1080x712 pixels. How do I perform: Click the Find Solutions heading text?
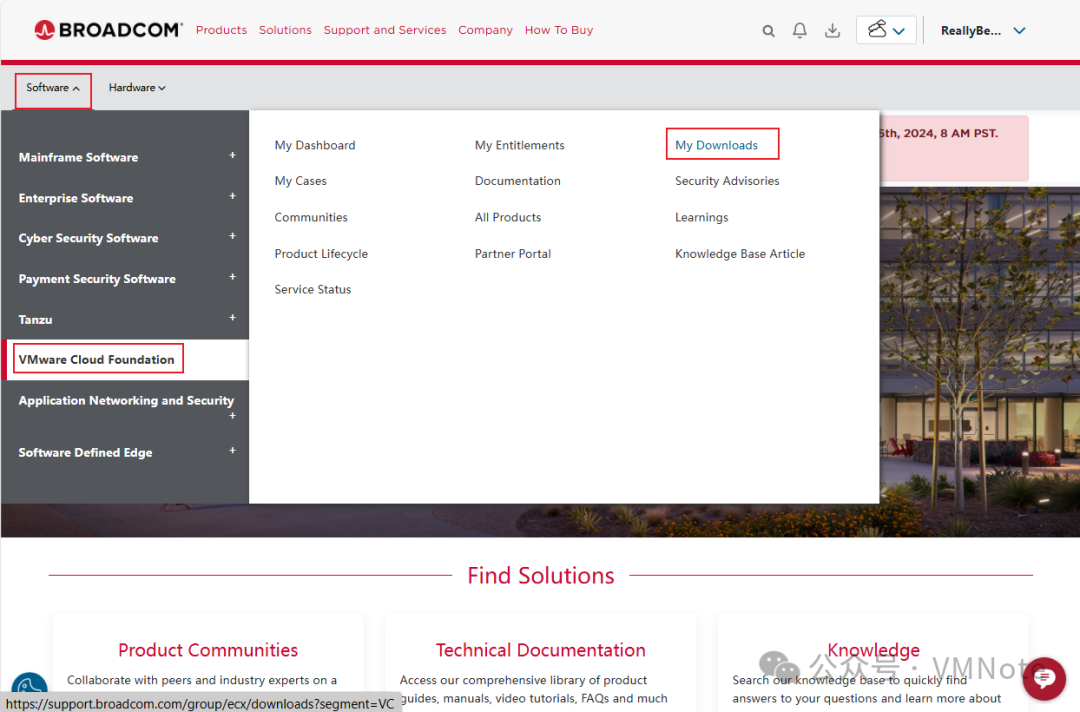[x=541, y=576]
